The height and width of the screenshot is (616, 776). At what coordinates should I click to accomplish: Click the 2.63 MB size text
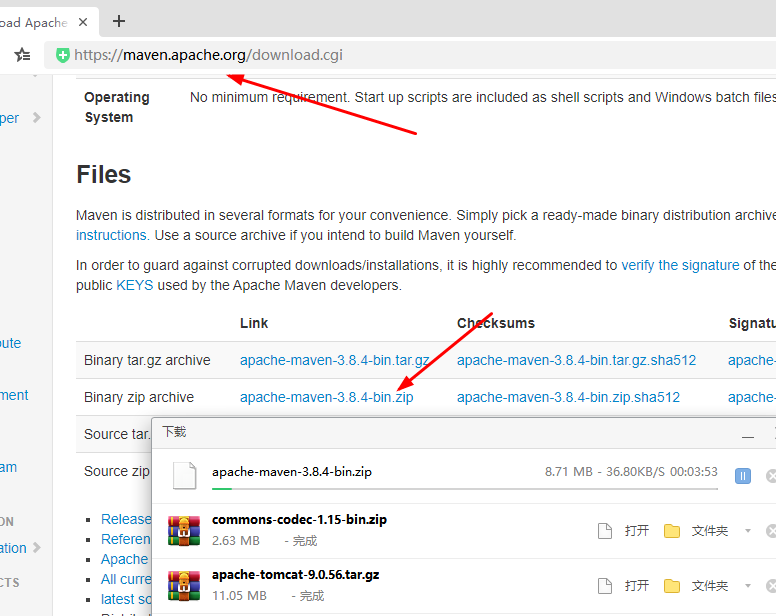[x=236, y=541]
